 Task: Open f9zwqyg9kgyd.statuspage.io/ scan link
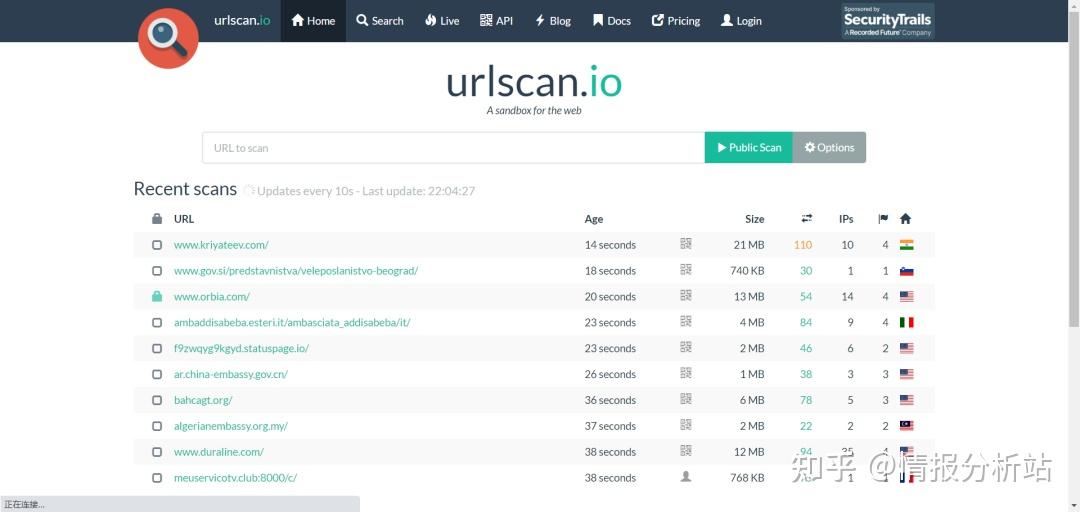tap(241, 348)
